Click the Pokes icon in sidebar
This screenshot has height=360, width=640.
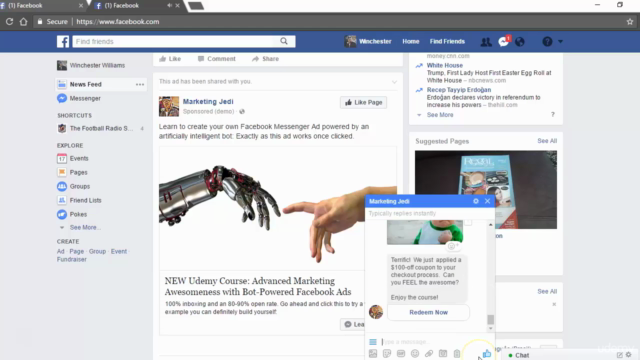pos(62,214)
